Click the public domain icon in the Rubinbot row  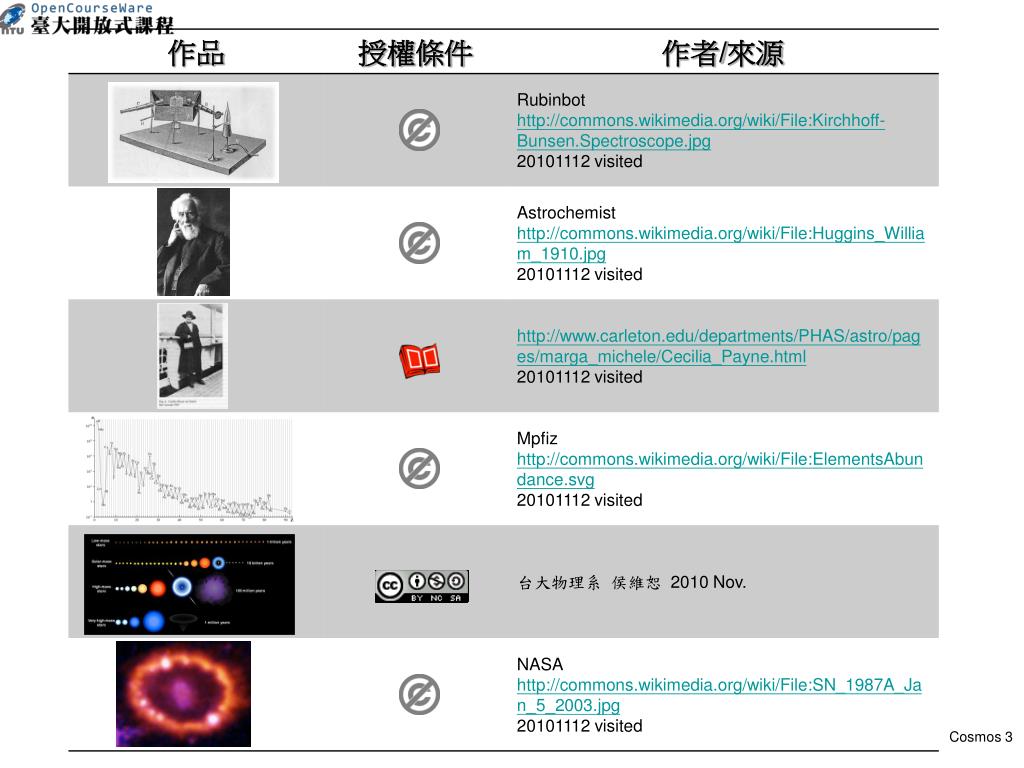pyautogui.click(x=419, y=130)
